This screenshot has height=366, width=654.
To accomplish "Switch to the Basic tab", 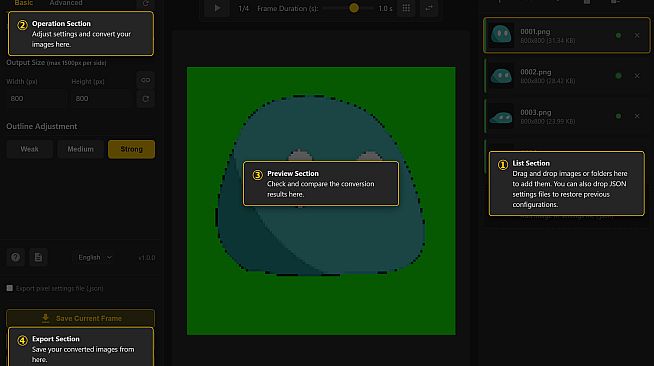I will [x=23, y=3].
